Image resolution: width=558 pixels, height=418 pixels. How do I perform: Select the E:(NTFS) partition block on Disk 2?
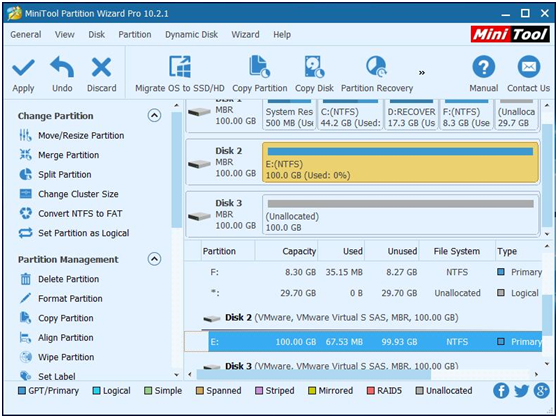click(400, 163)
